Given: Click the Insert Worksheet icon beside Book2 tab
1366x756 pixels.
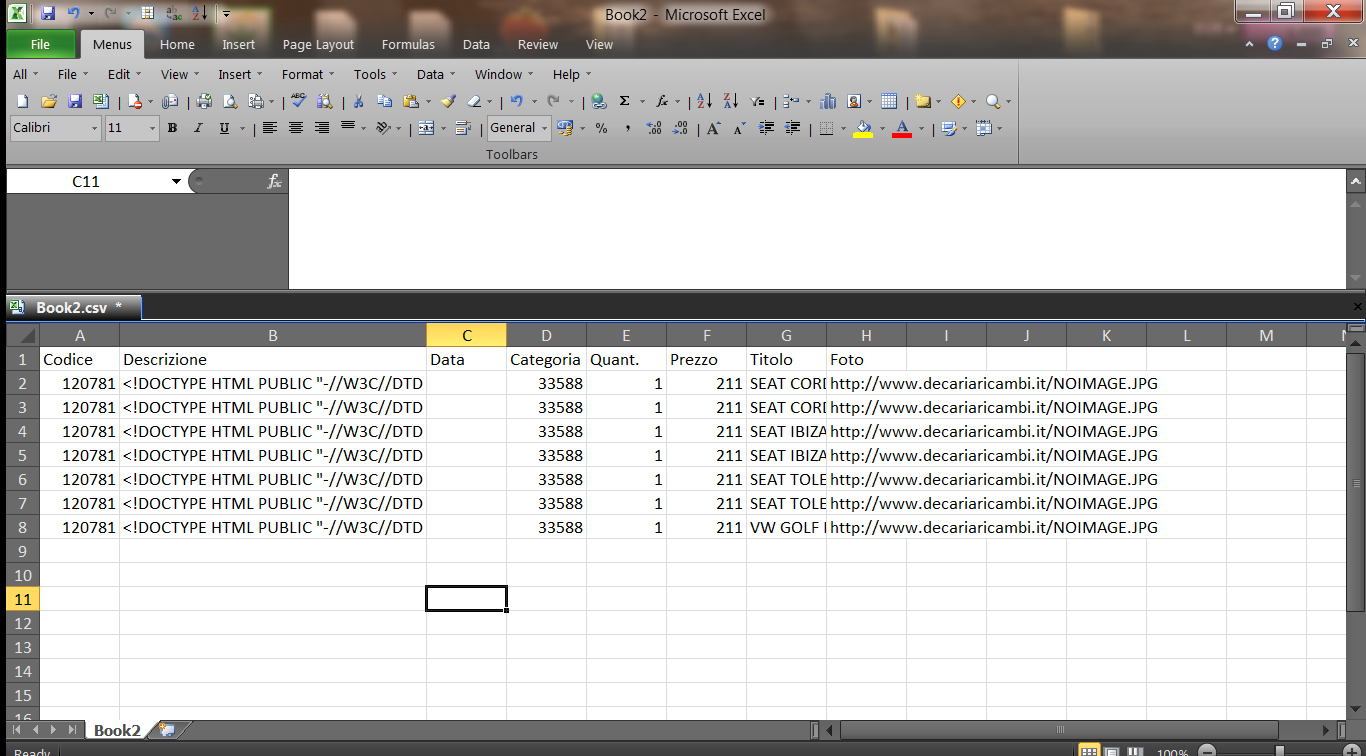Looking at the screenshot, I should (166, 730).
